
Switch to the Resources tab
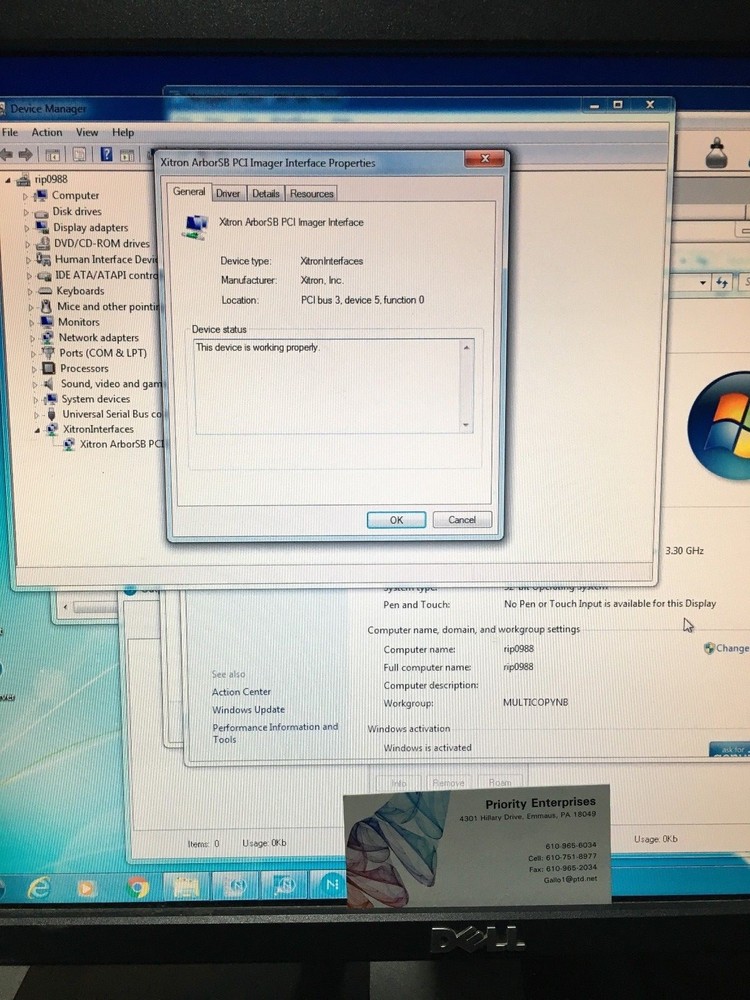[311, 193]
